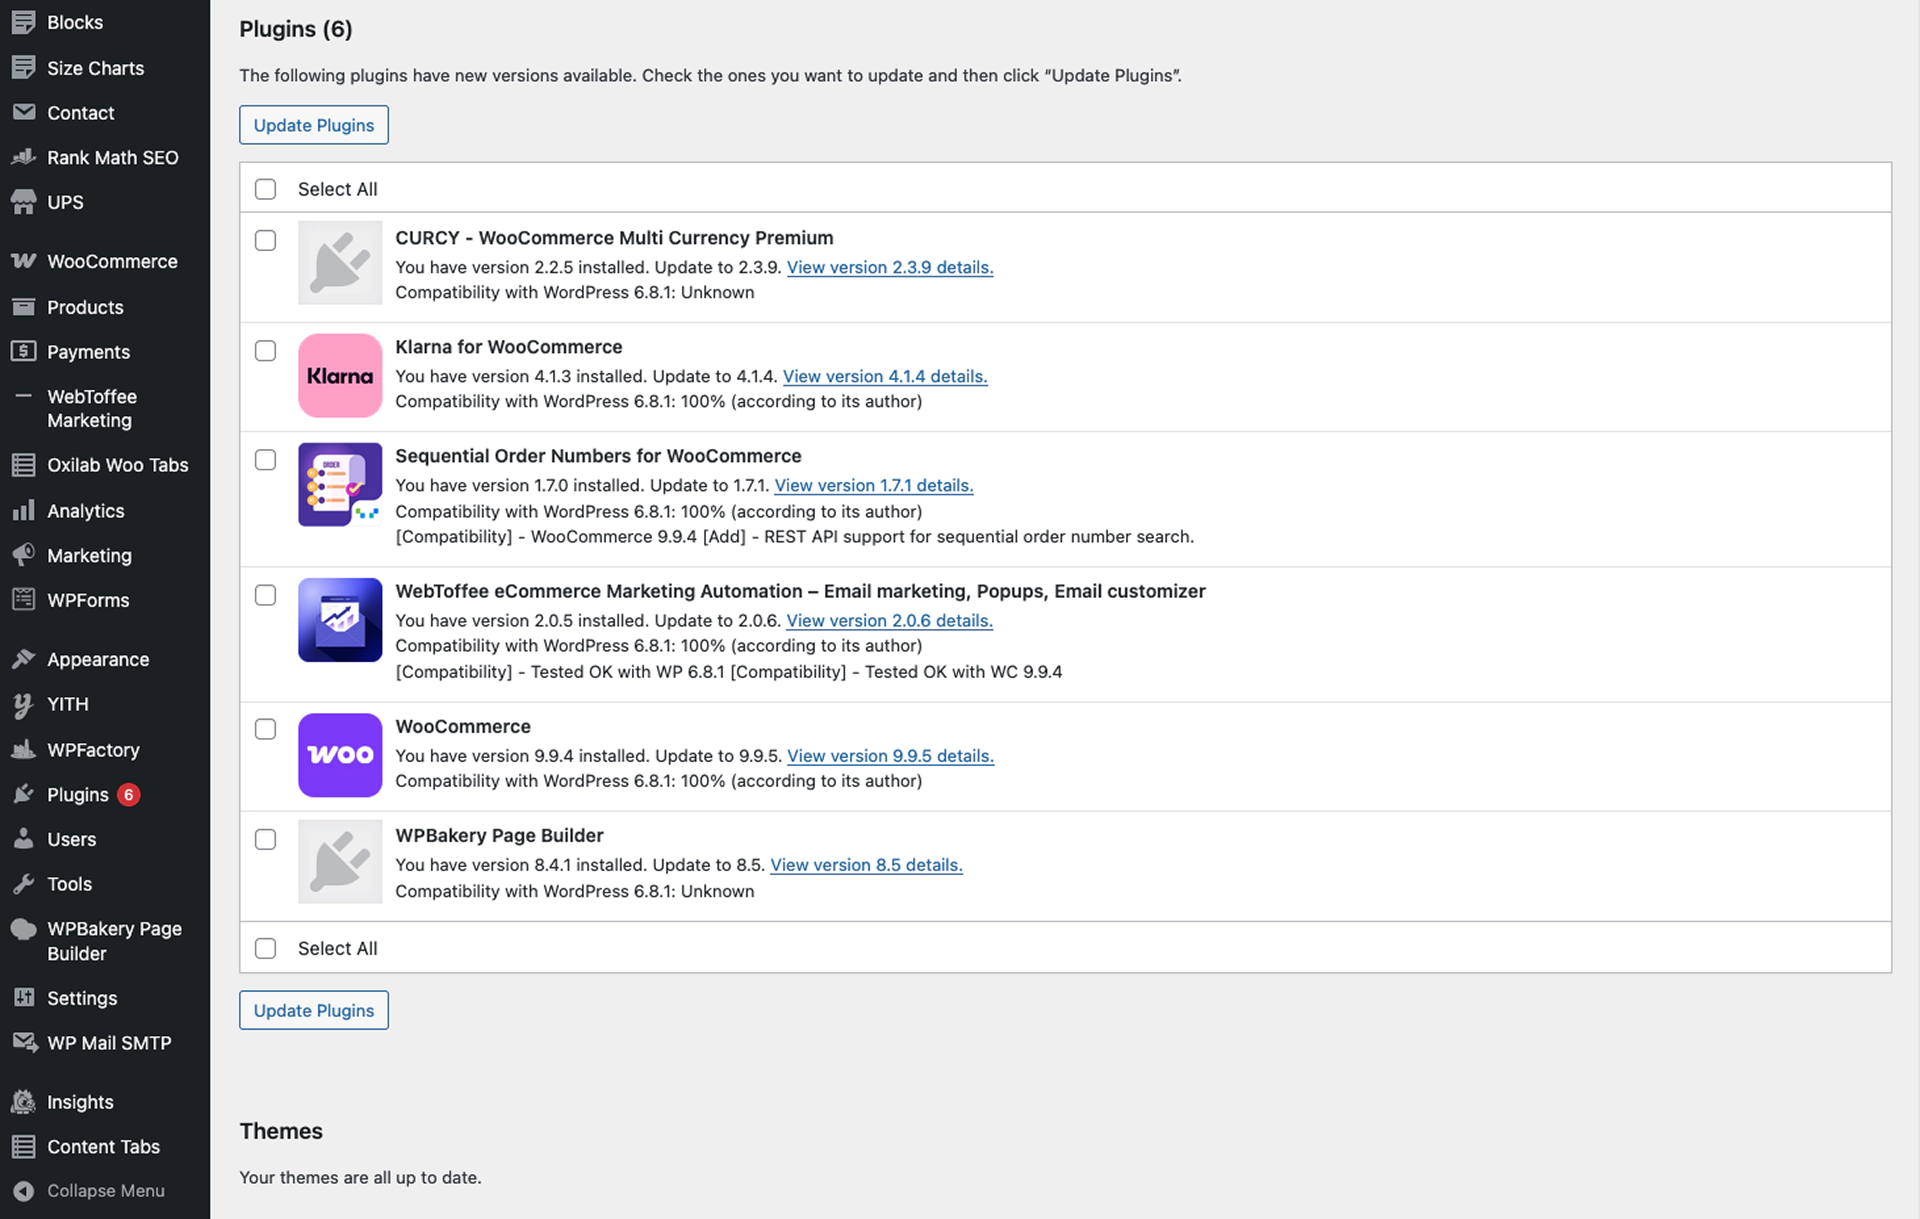Click the Collapse Menu text

pyautogui.click(x=106, y=1191)
